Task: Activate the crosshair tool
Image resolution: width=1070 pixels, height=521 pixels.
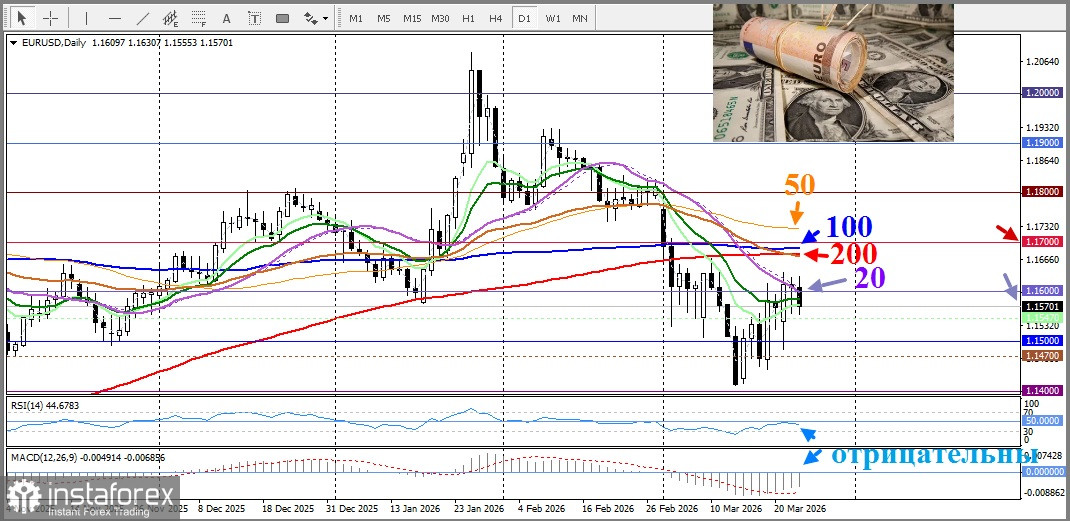Action: pyautogui.click(x=51, y=18)
